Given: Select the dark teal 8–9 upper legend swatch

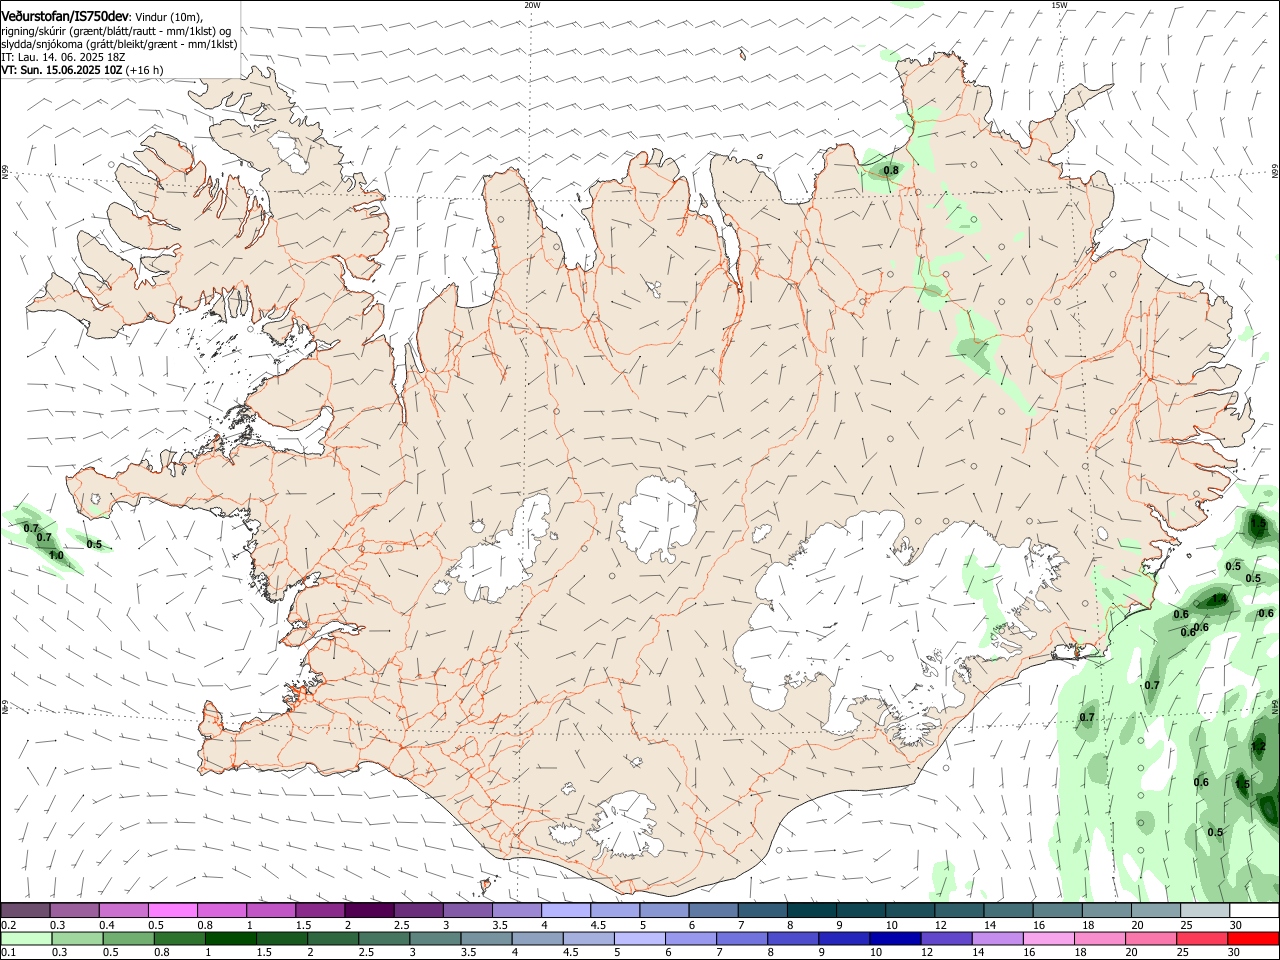Looking at the screenshot, I should pos(811,911).
